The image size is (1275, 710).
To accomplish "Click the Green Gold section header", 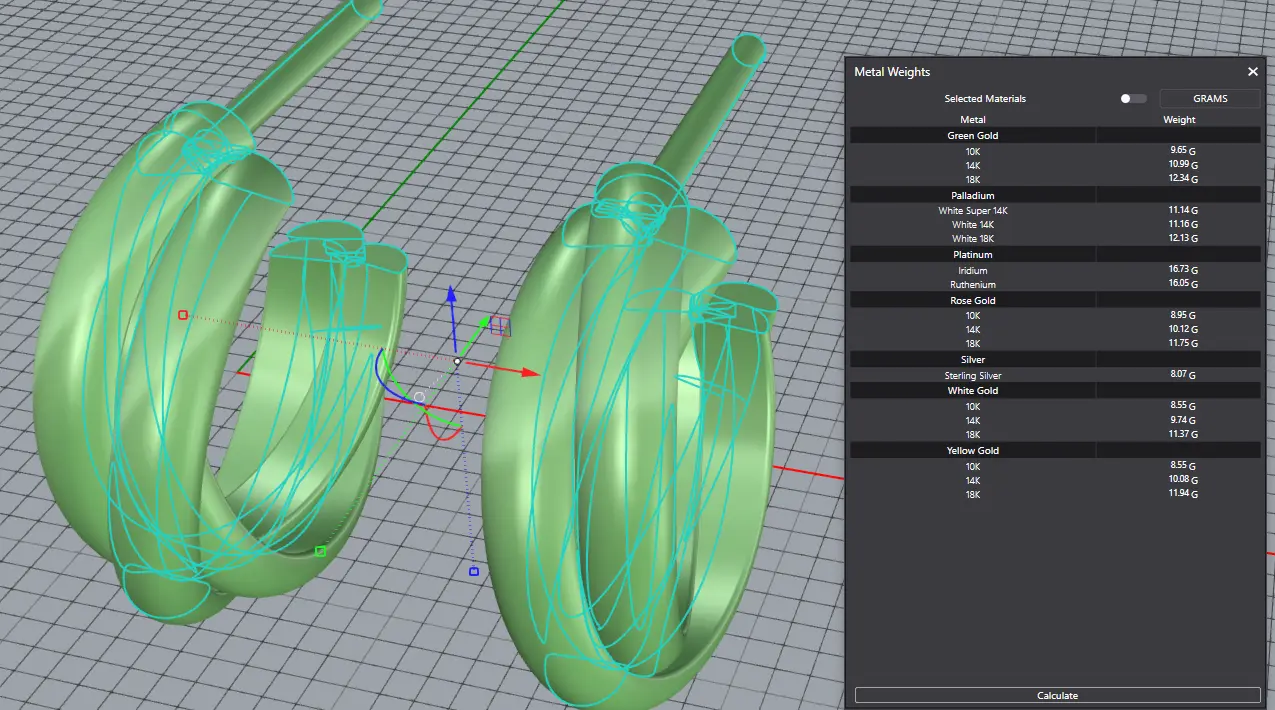I will coord(972,135).
